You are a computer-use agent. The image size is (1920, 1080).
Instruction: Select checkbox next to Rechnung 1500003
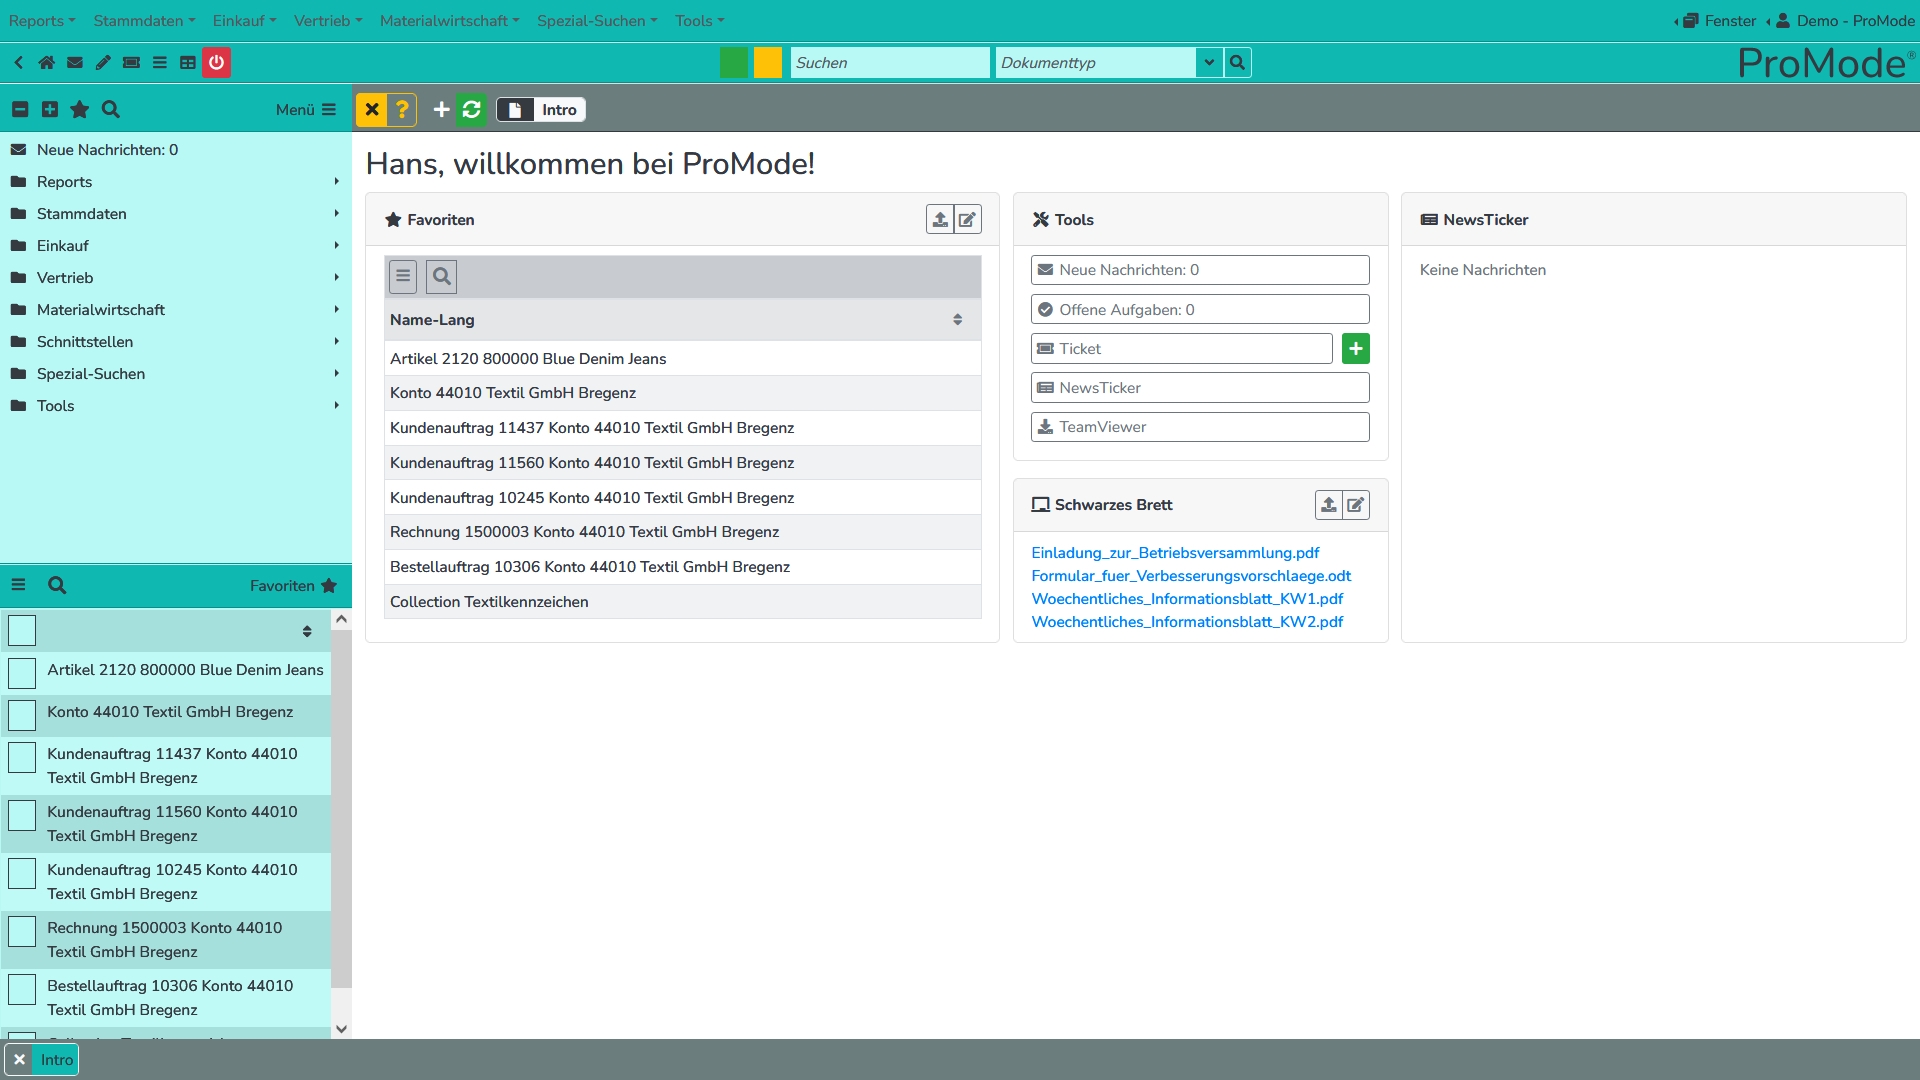click(22, 931)
